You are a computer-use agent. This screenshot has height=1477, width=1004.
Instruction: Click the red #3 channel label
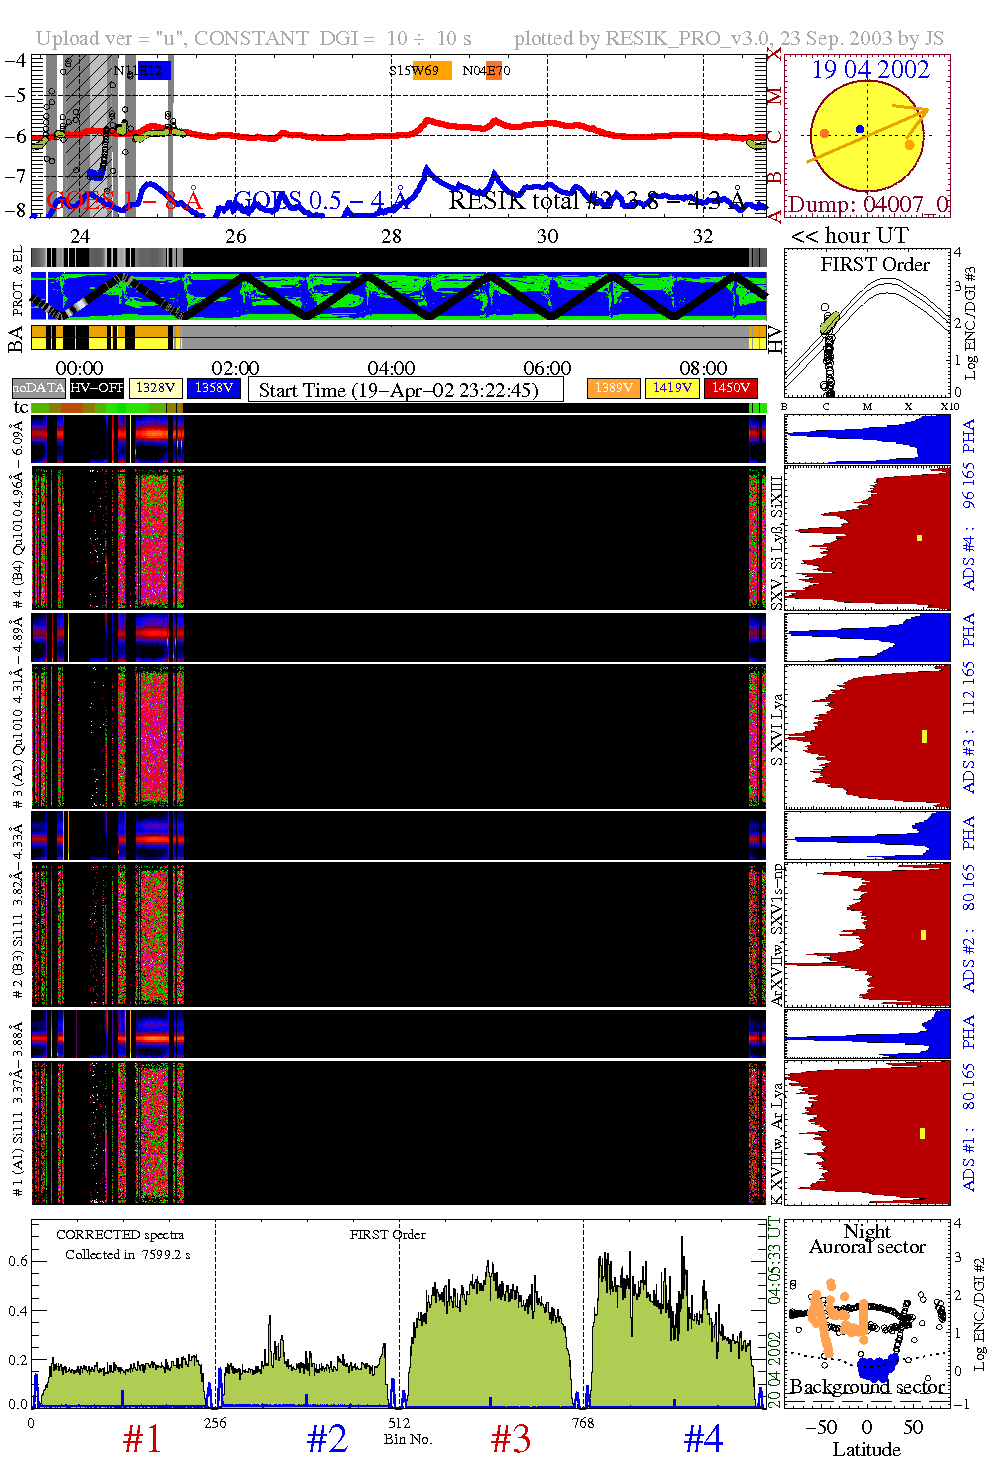click(x=510, y=1440)
